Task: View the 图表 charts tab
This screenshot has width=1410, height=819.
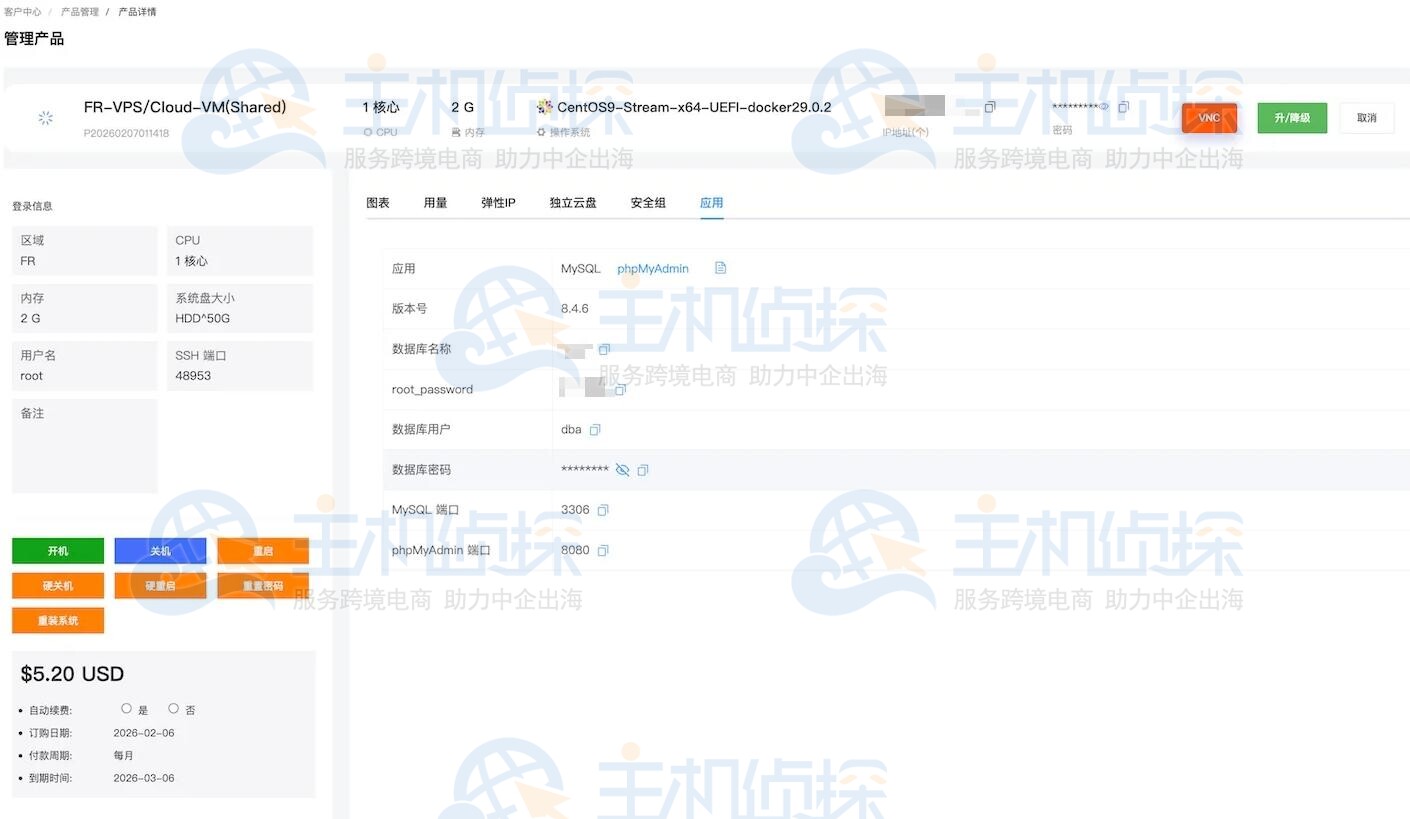Action: pyautogui.click(x=378, y=202)
